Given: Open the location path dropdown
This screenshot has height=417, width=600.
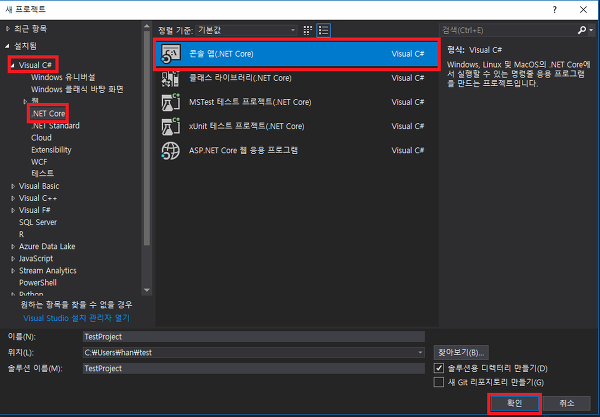Looking at the screenshot, I should [420, 352].
